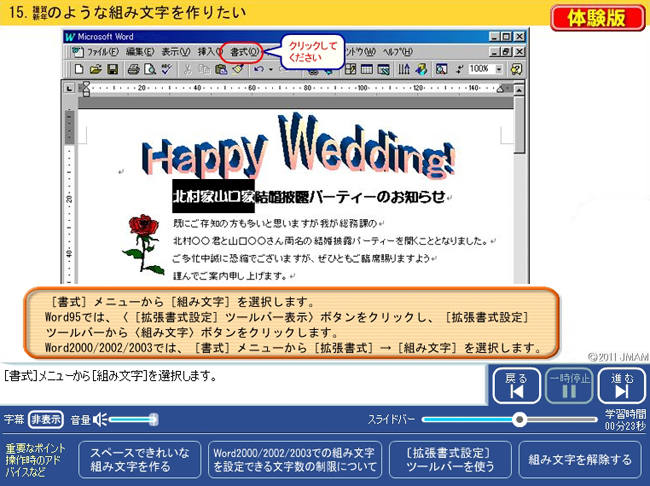650x486 pixels.
Task: Click the Show paragraph marks icon
Action: tap(459, 69)
